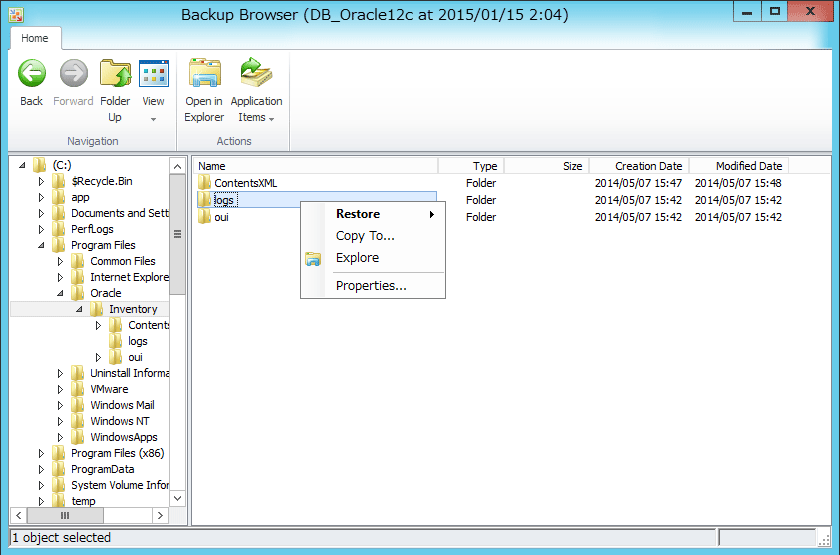
Task: Select the logs folder name in file list
Action: click(224, 200)
